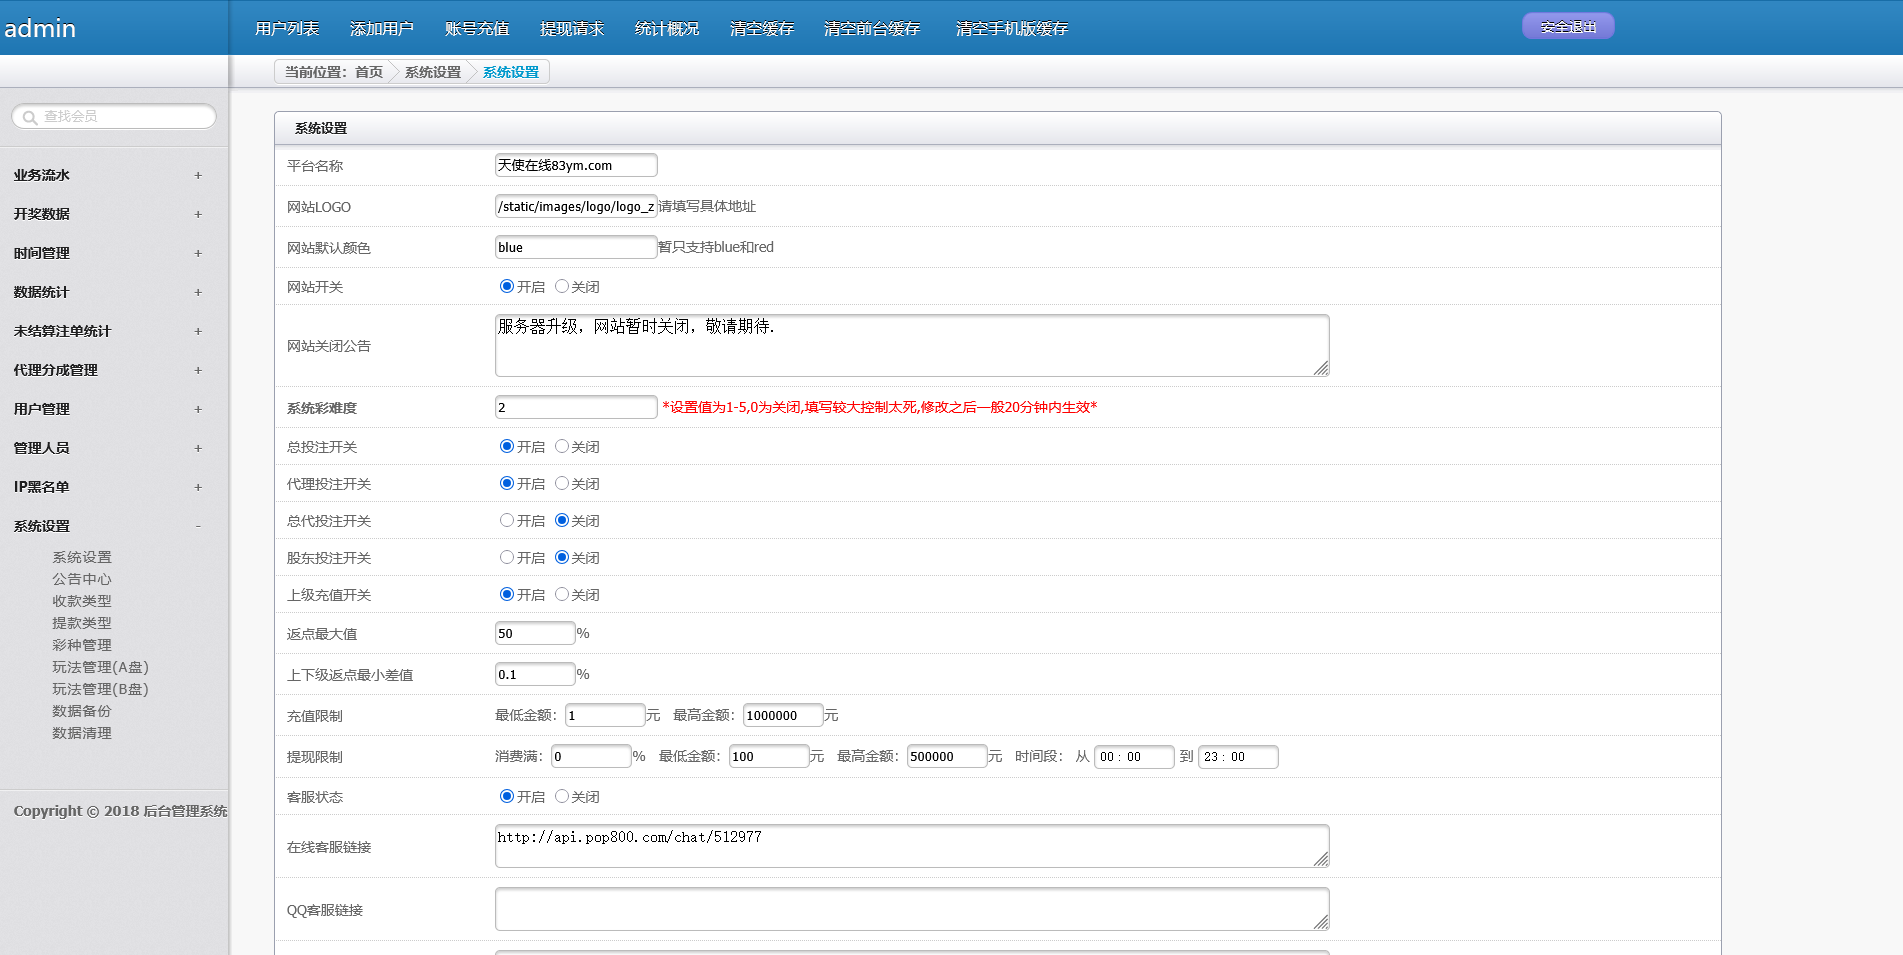Screen dimensions: 1903x955
Task: Click the 安全退出 logout button
Action: 1568,27
